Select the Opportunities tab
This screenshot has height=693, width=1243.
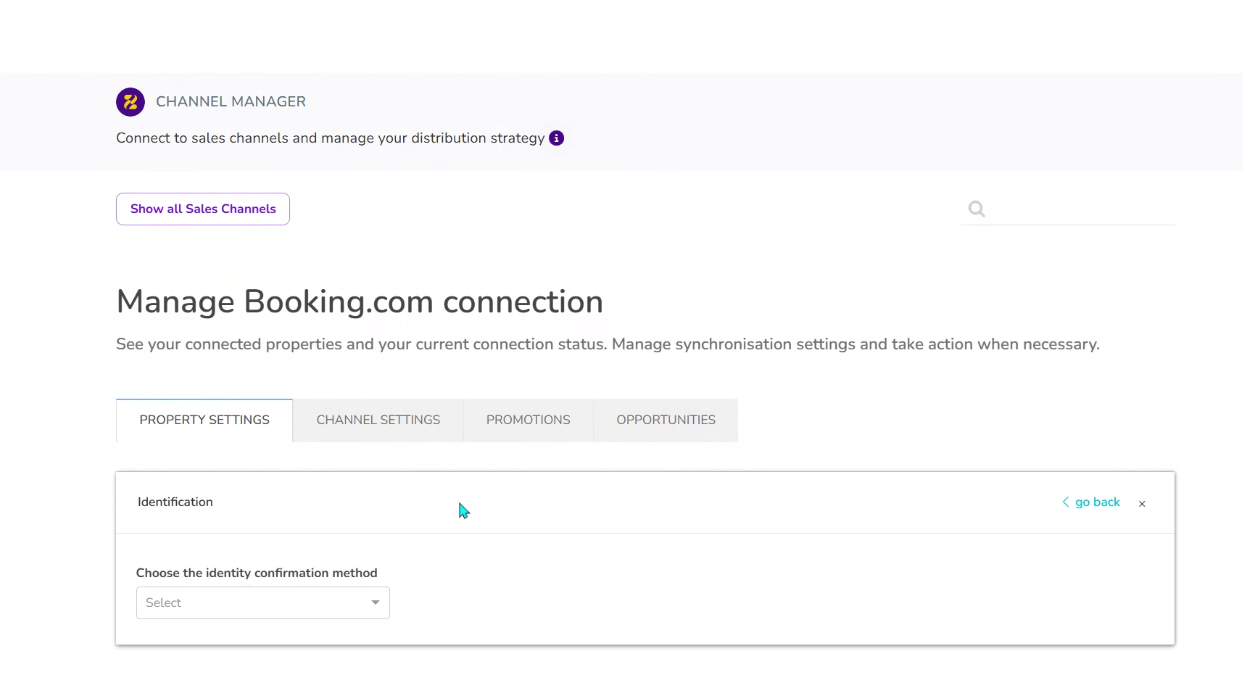pyautogui.click(x=666, y=420)
